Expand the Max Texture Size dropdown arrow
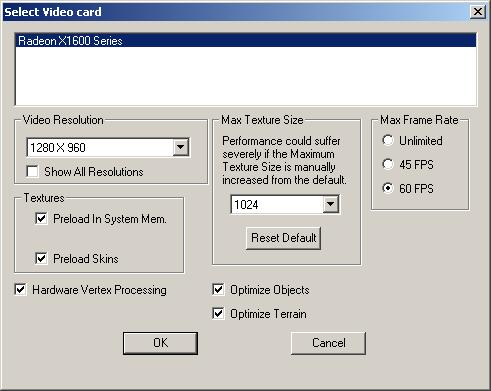This screenshot has height=391, width=491. coord(330,204)
